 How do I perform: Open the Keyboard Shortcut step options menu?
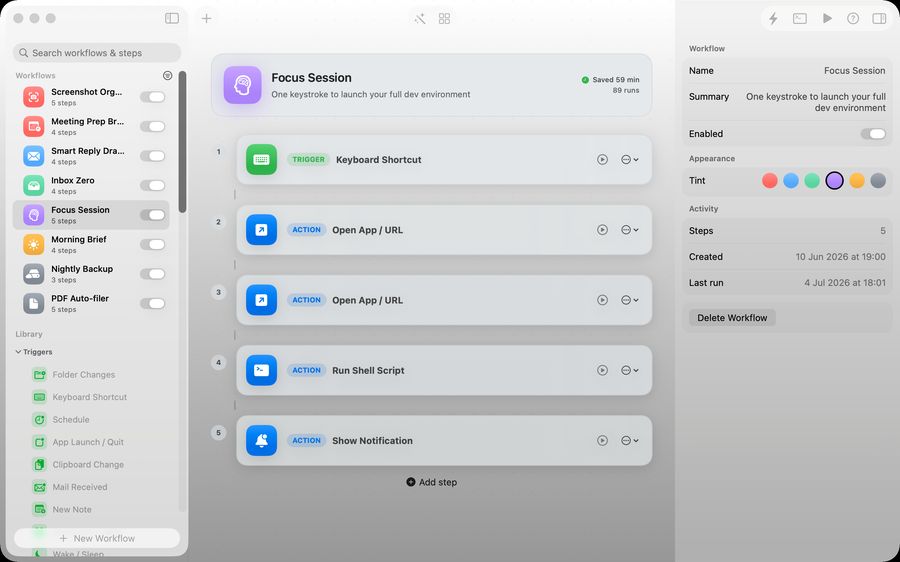[x=630, y=160]
